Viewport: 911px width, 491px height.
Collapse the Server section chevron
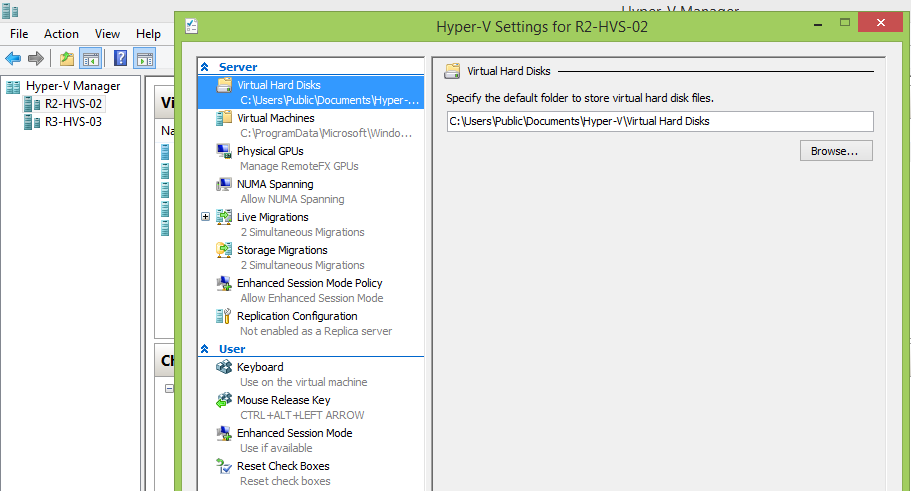click(x=205, y=67)
